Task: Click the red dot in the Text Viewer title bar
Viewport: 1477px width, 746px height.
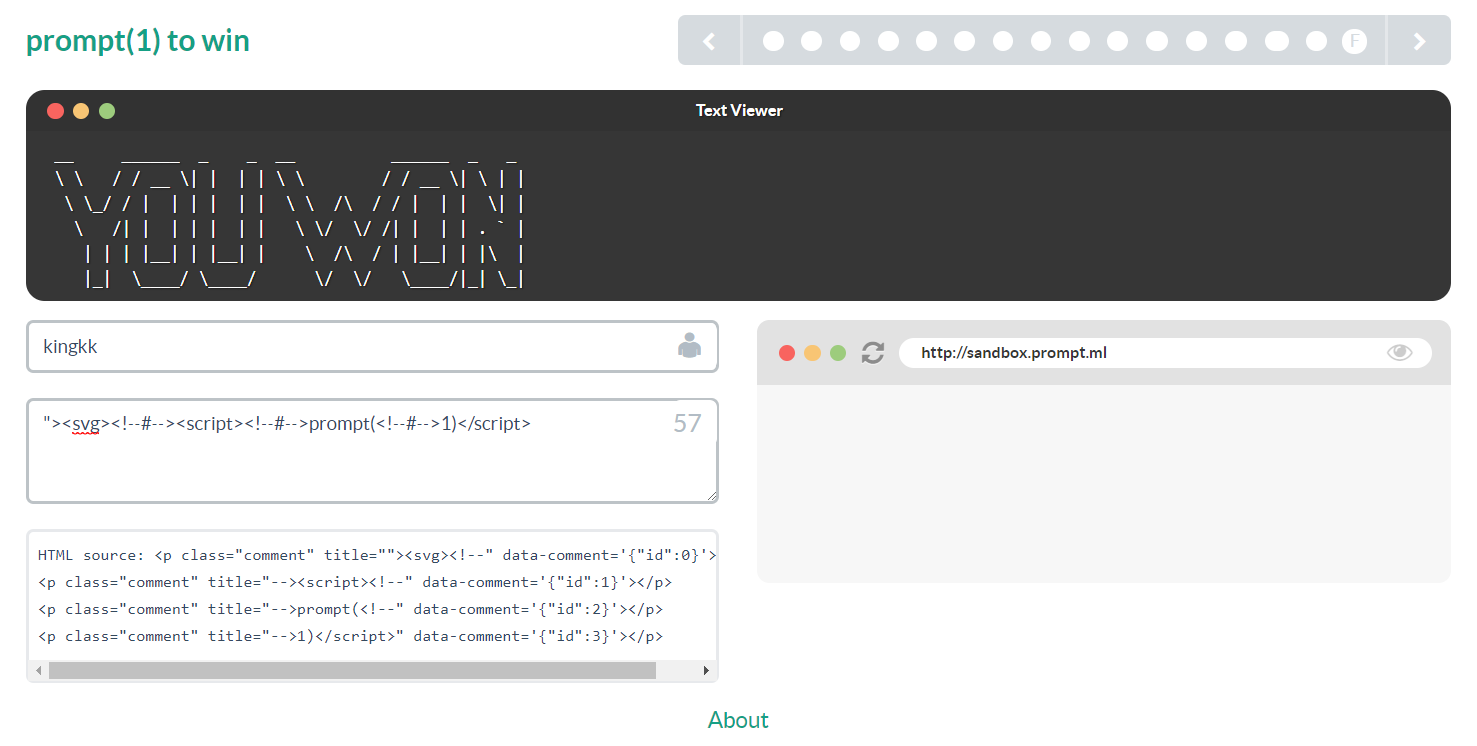Action: tap(56, 111)
